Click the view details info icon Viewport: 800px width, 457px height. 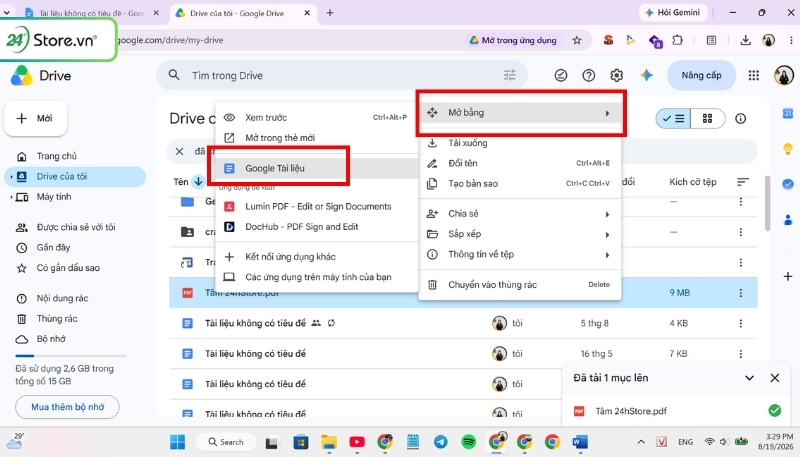pos(740,119)
